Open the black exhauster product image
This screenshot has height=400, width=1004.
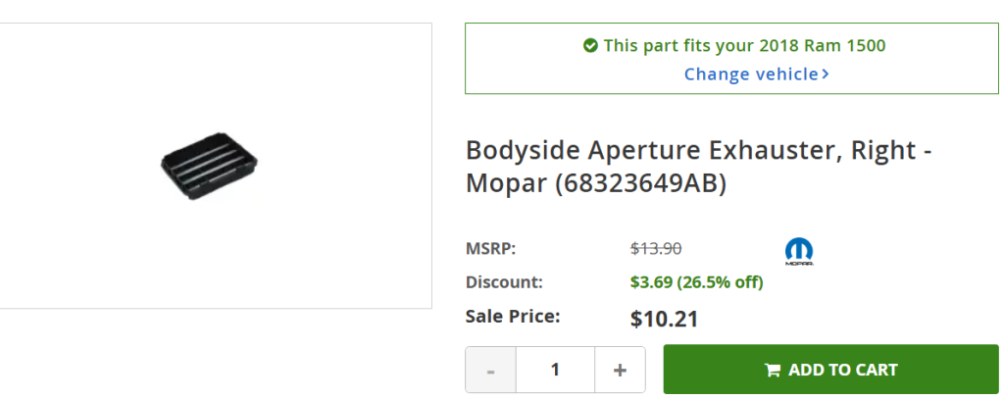[209, 166]
